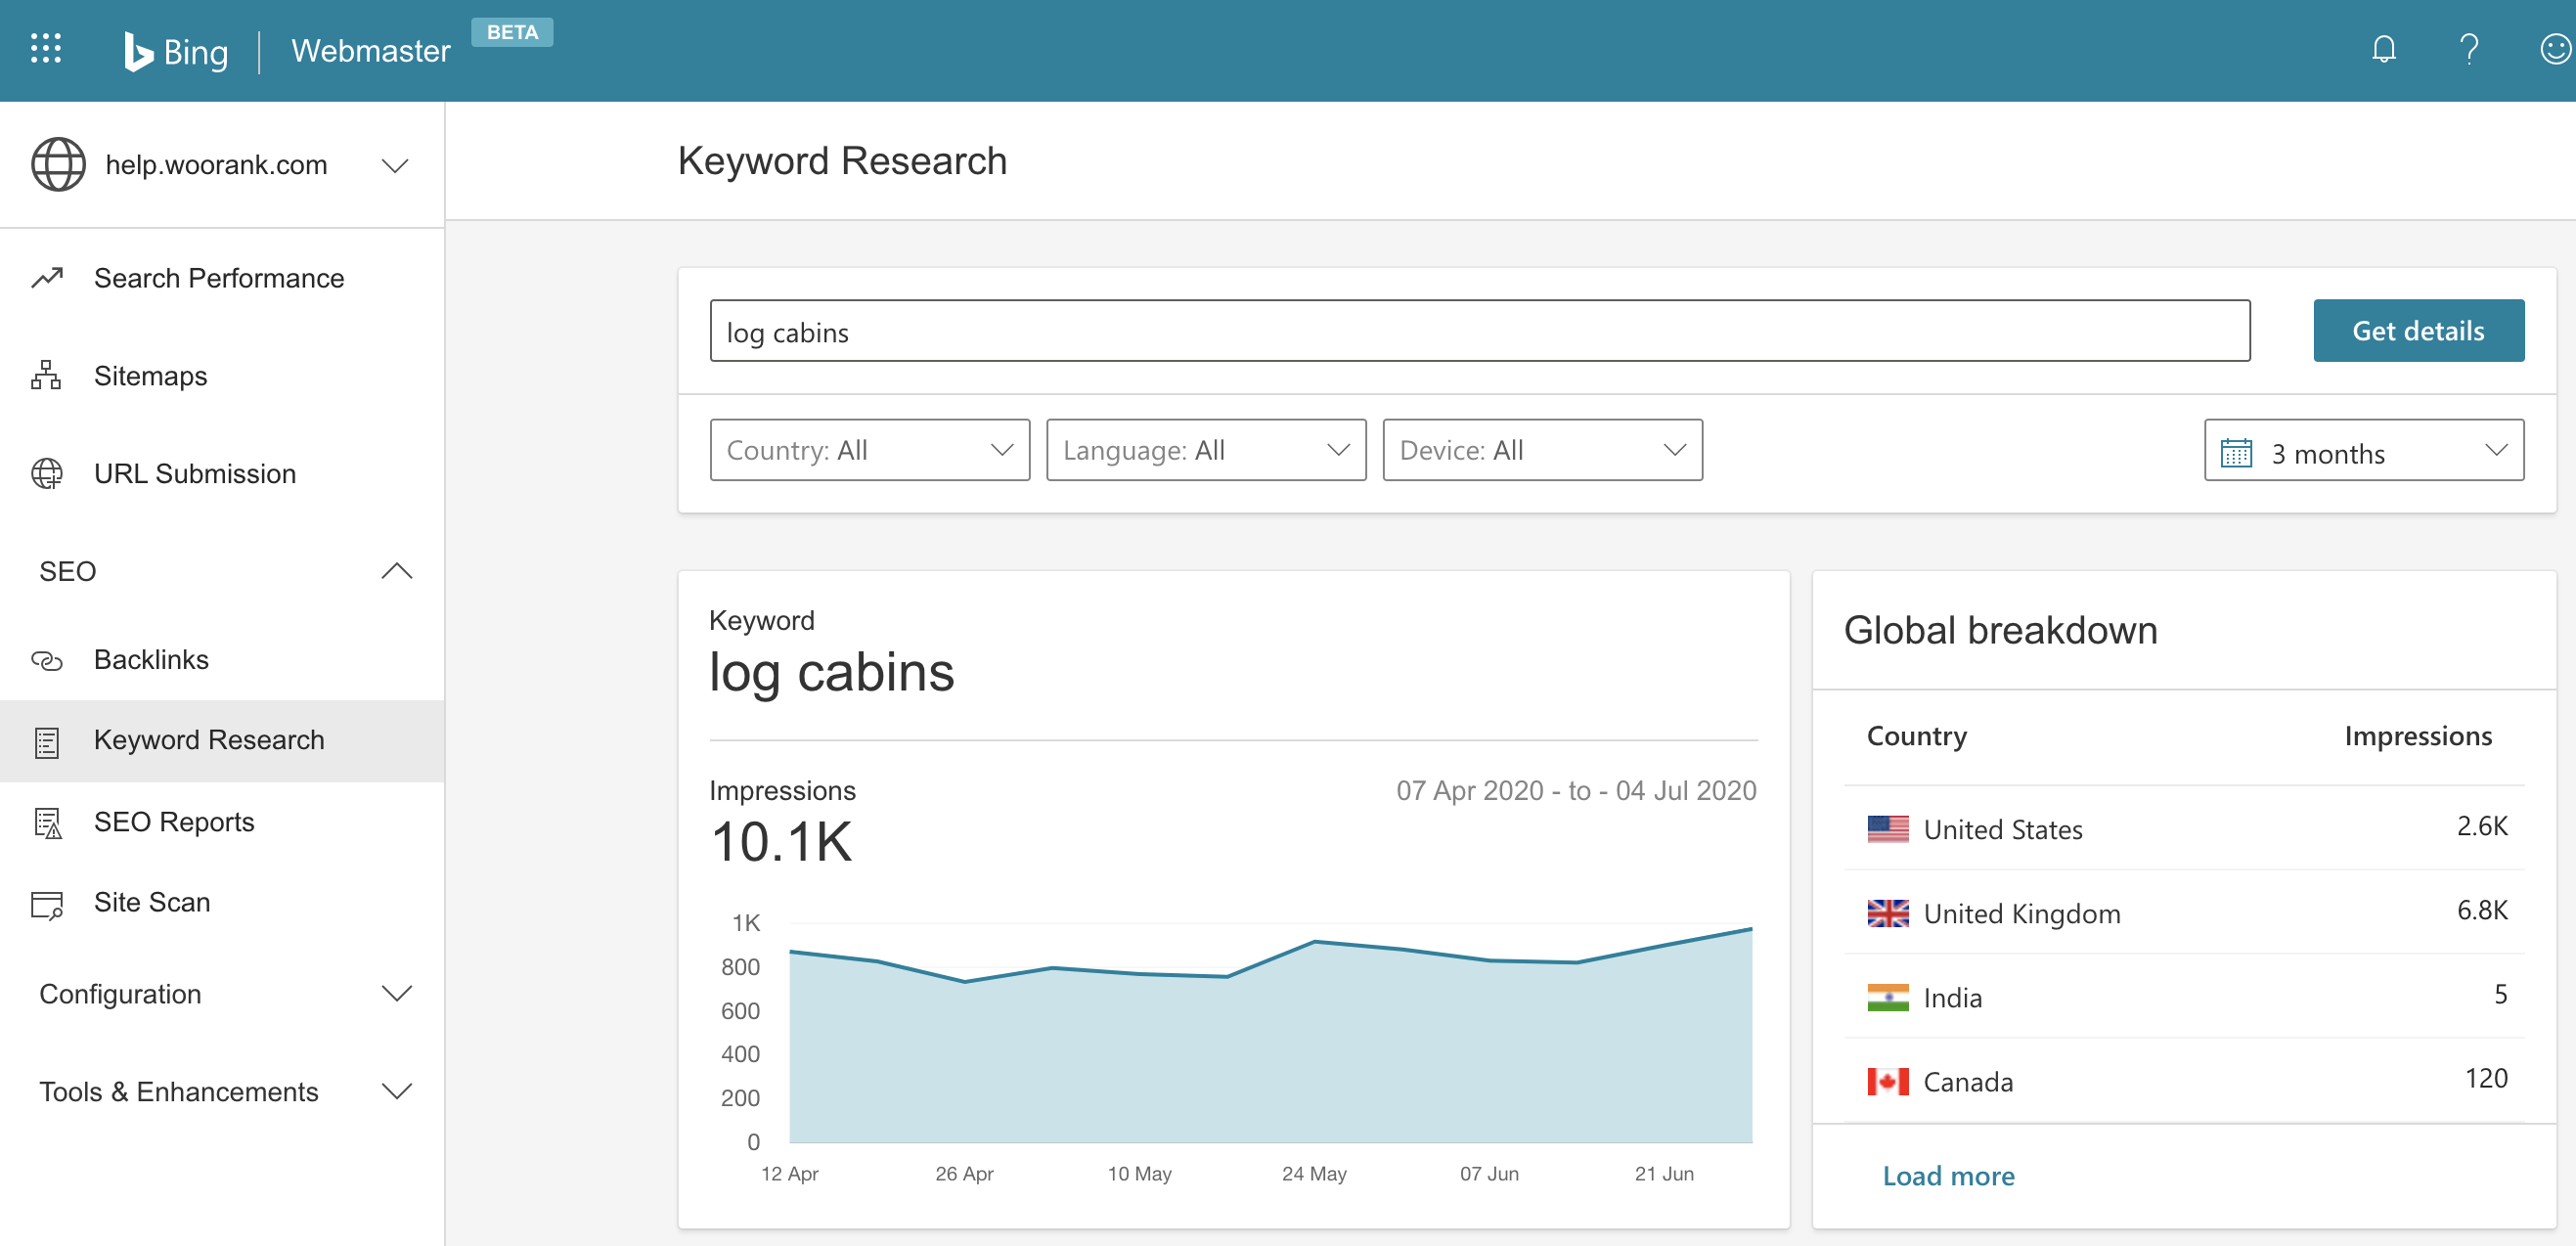
Task: Select the Backlinks chain icon
Action: pyautogui.click(x=45, y=660)
